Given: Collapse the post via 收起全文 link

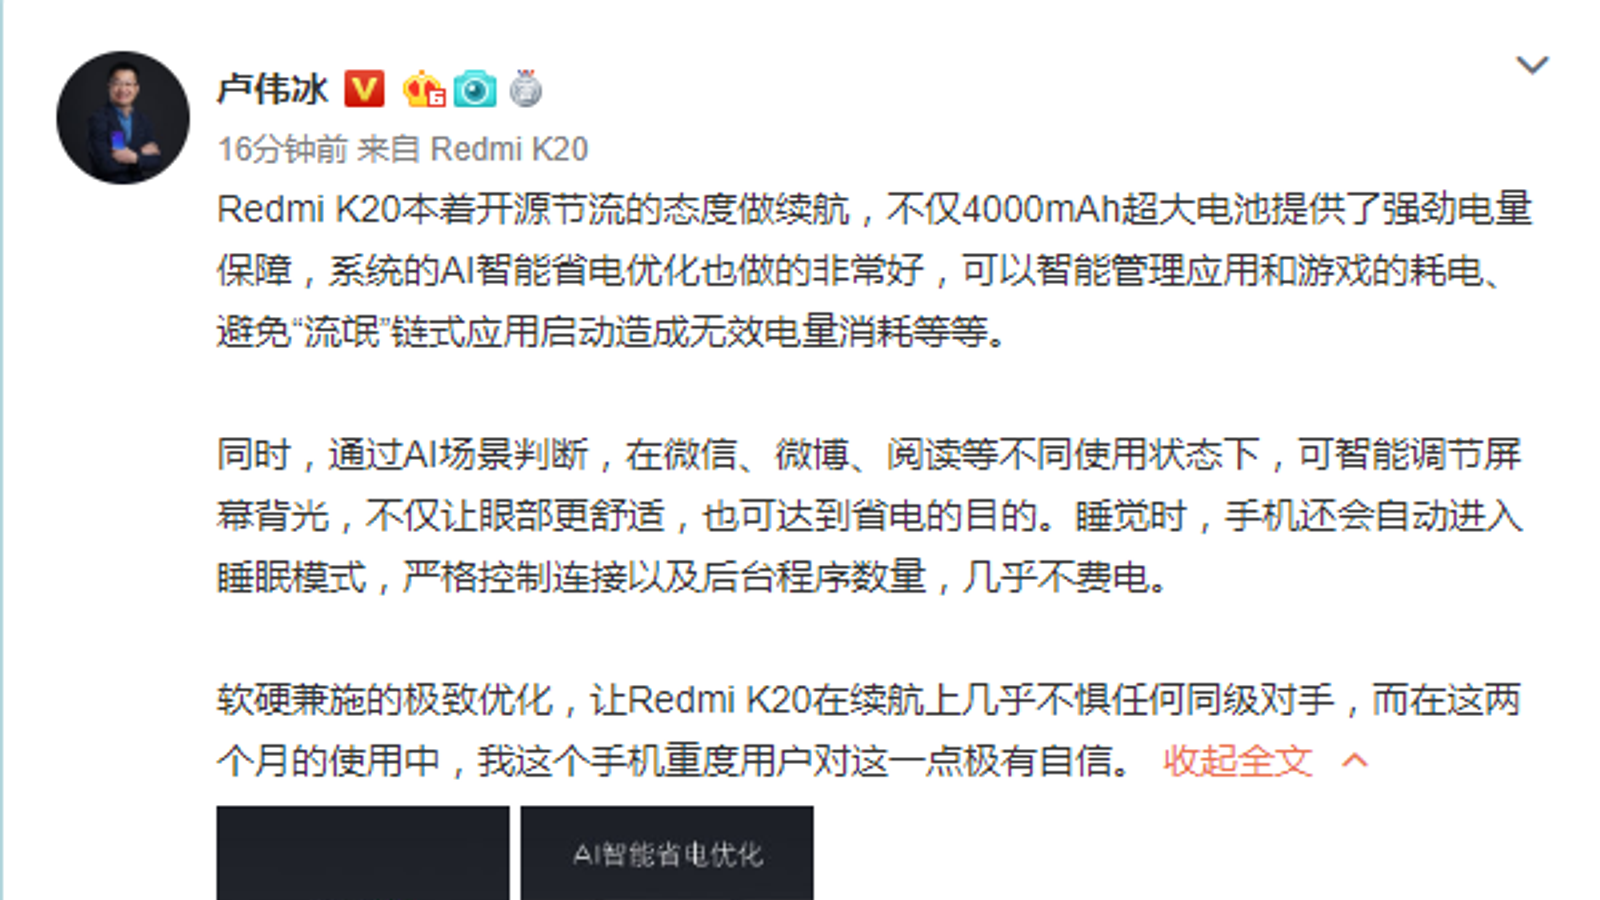Looking at the screenshot, I should tap(1238, 761).
